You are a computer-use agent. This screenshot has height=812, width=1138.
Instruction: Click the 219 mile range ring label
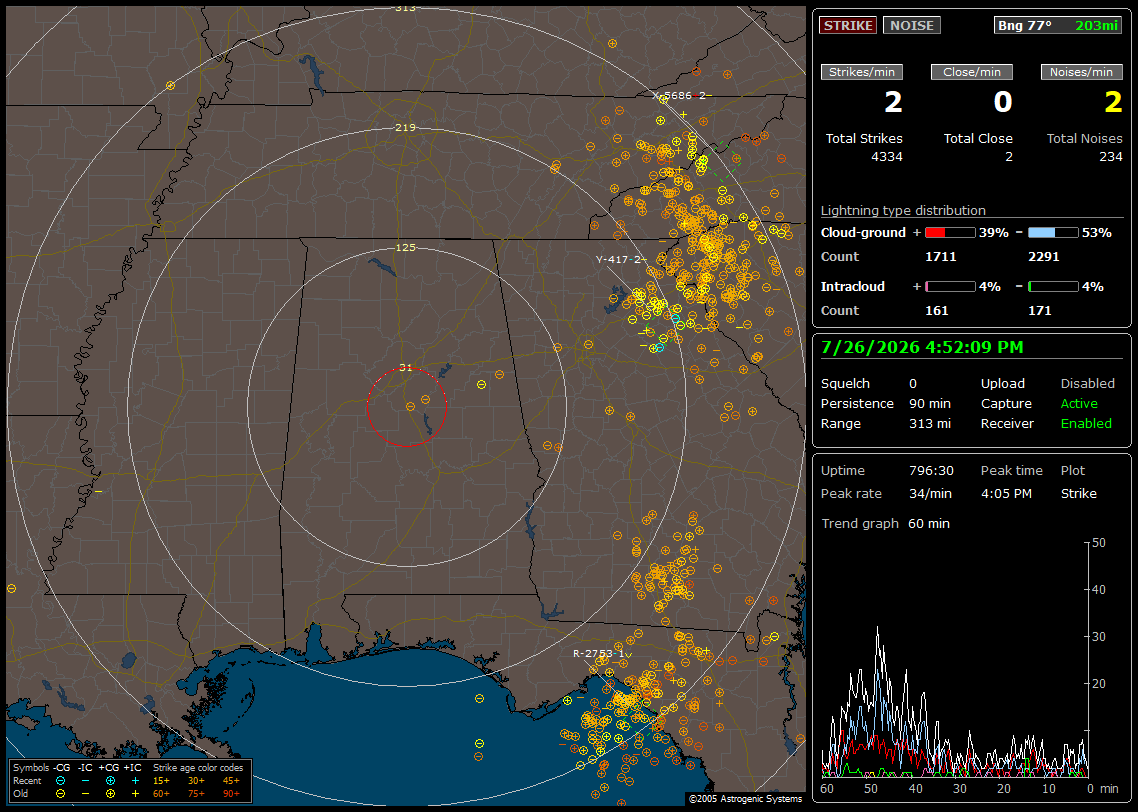click(406, 128)
